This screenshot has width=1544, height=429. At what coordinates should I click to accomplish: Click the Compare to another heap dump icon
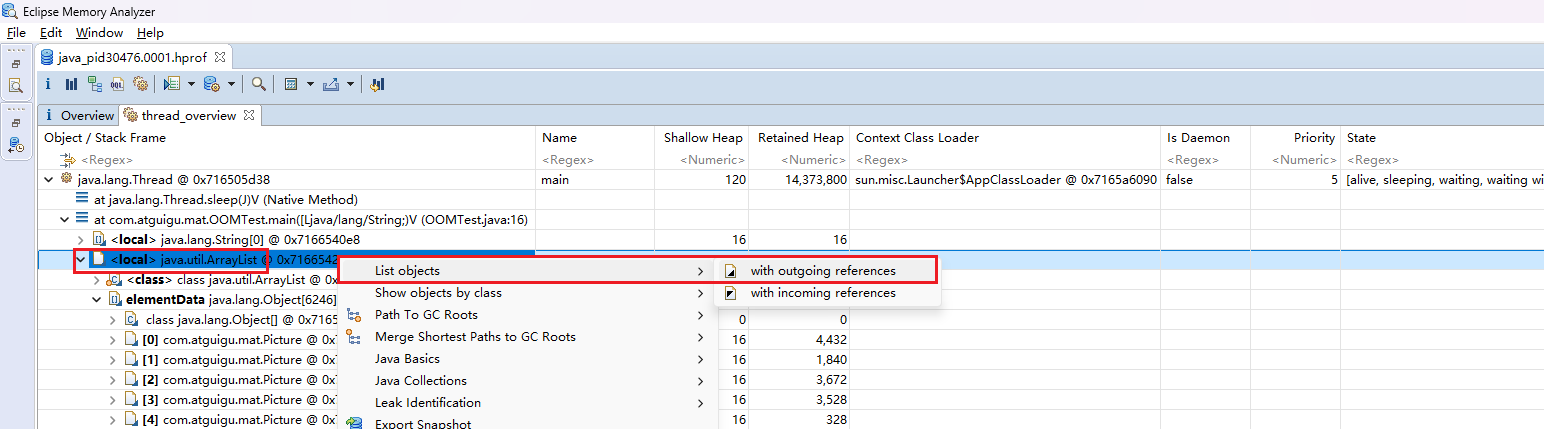point(378,85)
